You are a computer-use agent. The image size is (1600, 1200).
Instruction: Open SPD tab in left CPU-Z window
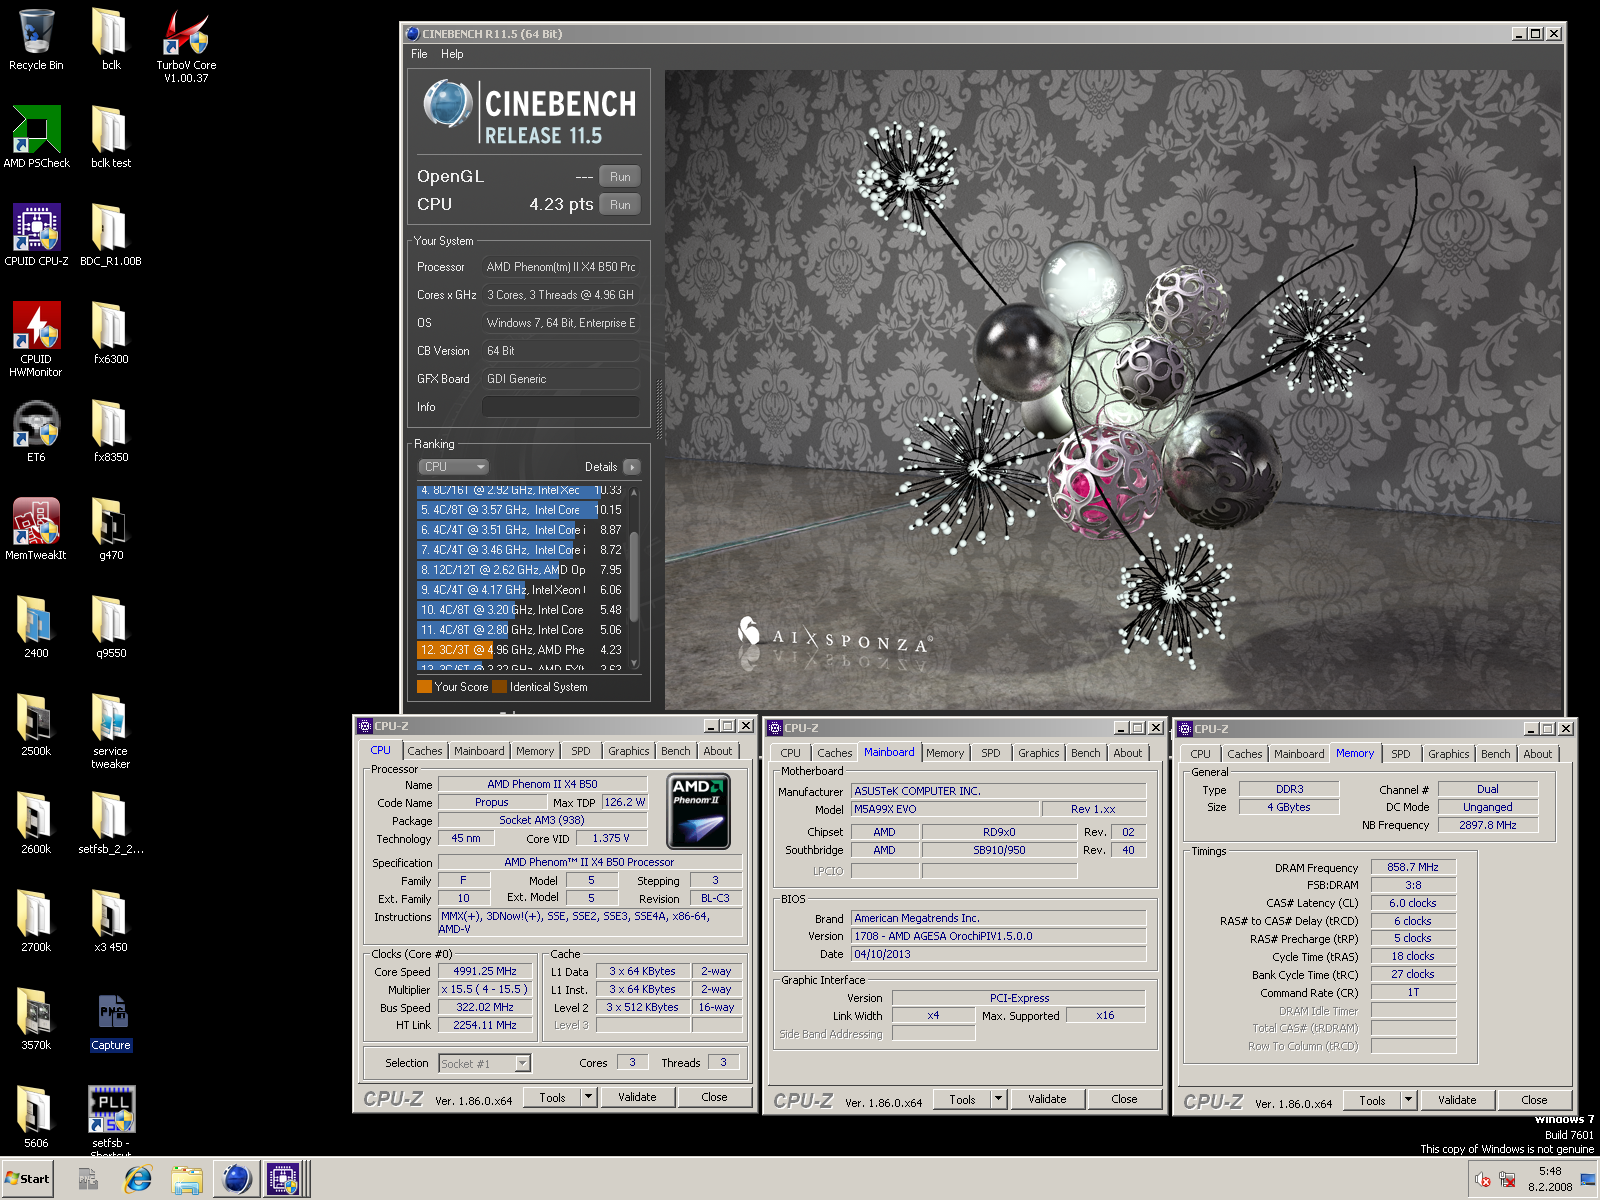point(580,751)
